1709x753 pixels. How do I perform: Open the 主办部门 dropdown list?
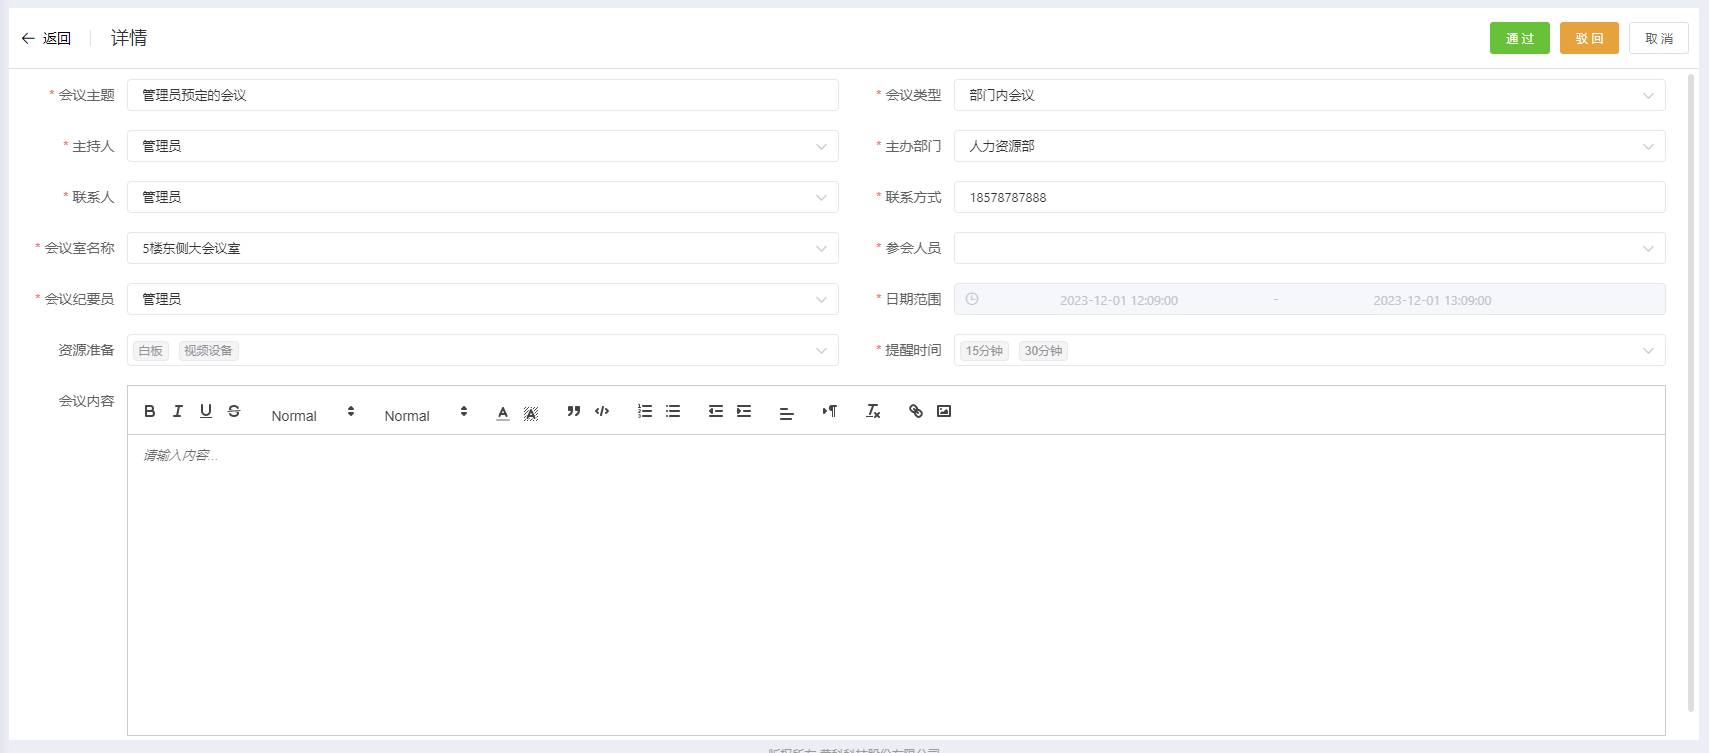click(1309, 146)
